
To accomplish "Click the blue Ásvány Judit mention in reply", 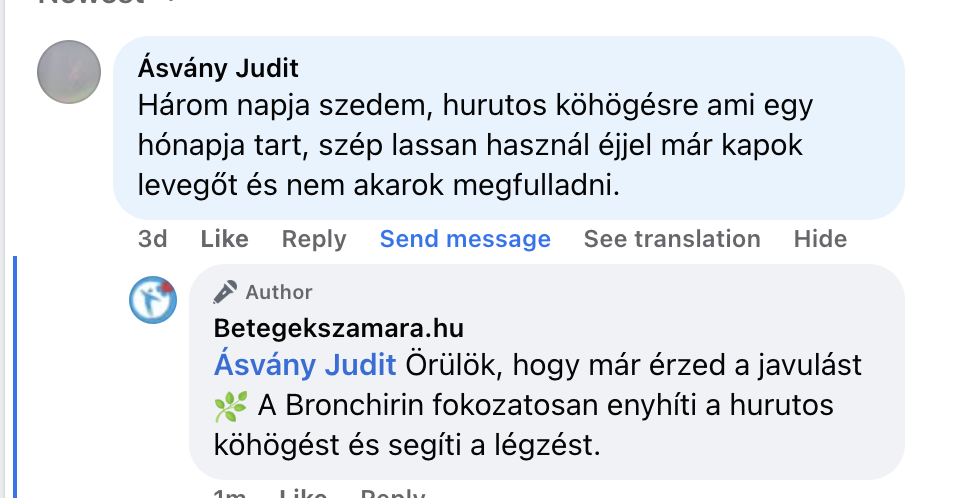I will pyautogui.click(x=305, y=366).
